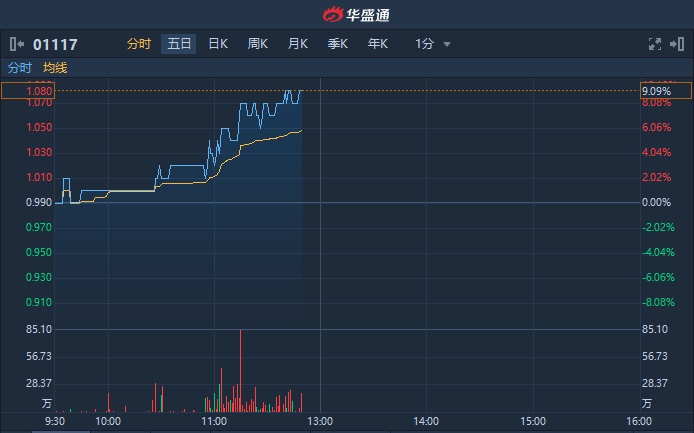Open the 1分 interval dropdown
694x433 pixels.
click(433, 44)
